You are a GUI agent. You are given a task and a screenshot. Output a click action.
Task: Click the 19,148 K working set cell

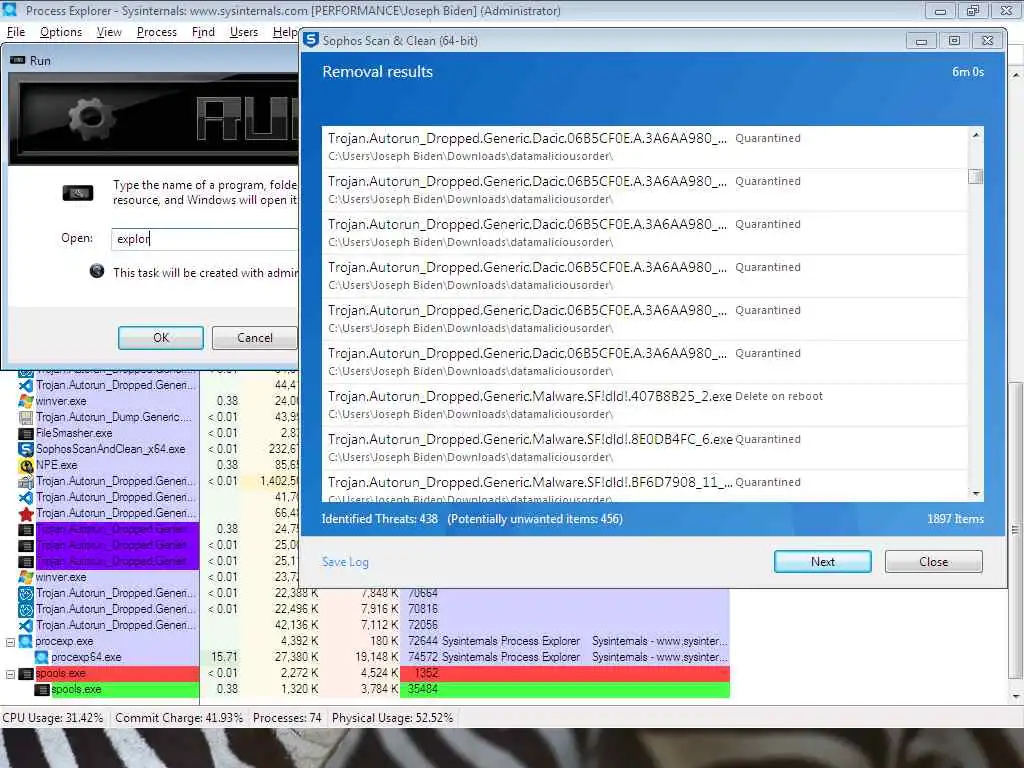(x=376, y=657)
